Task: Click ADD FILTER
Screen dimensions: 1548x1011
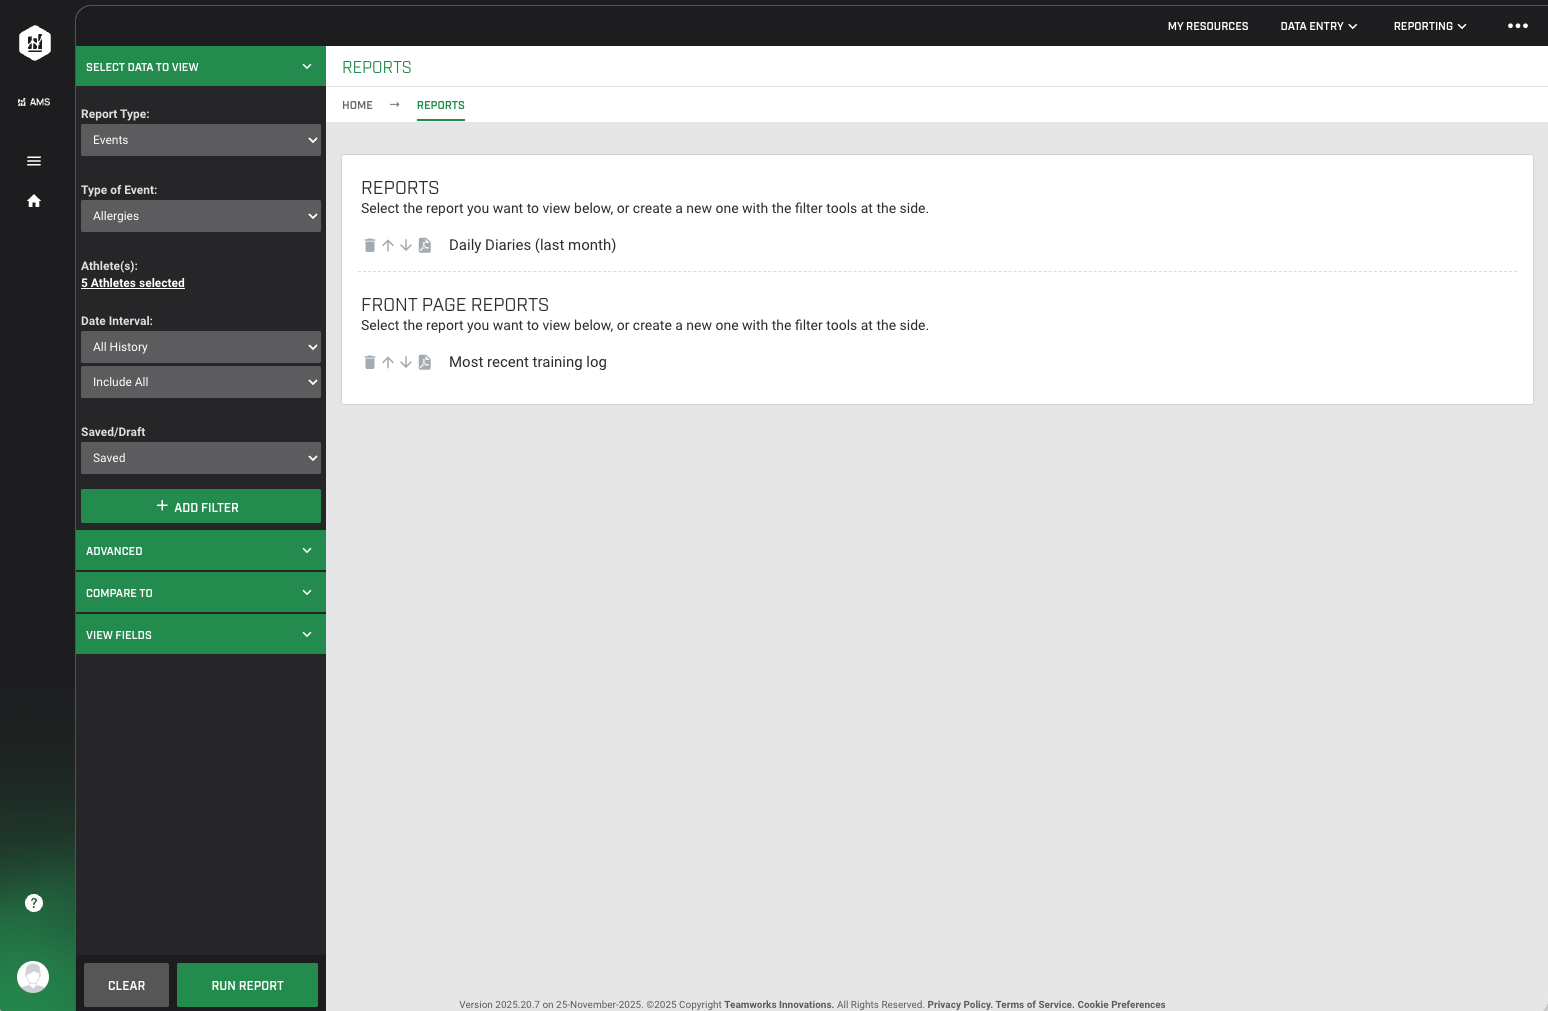Action: tap(200, 507)
